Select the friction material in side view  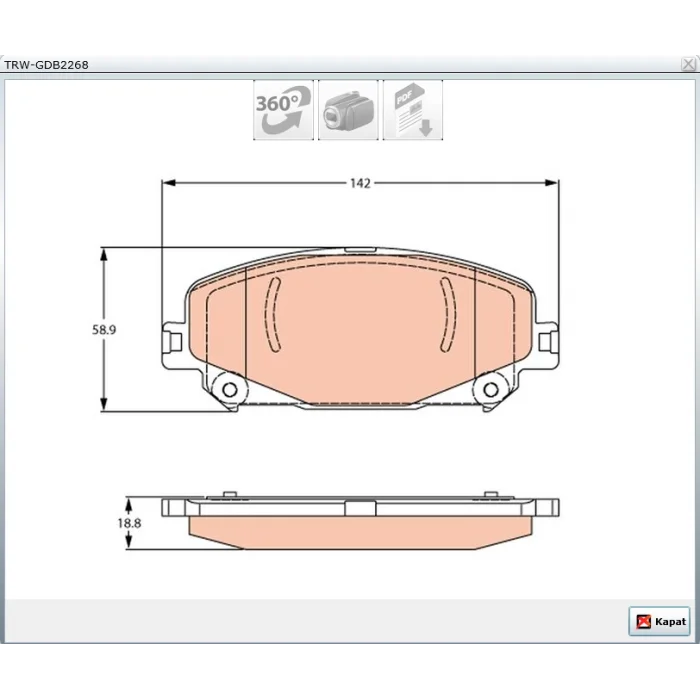360,533
